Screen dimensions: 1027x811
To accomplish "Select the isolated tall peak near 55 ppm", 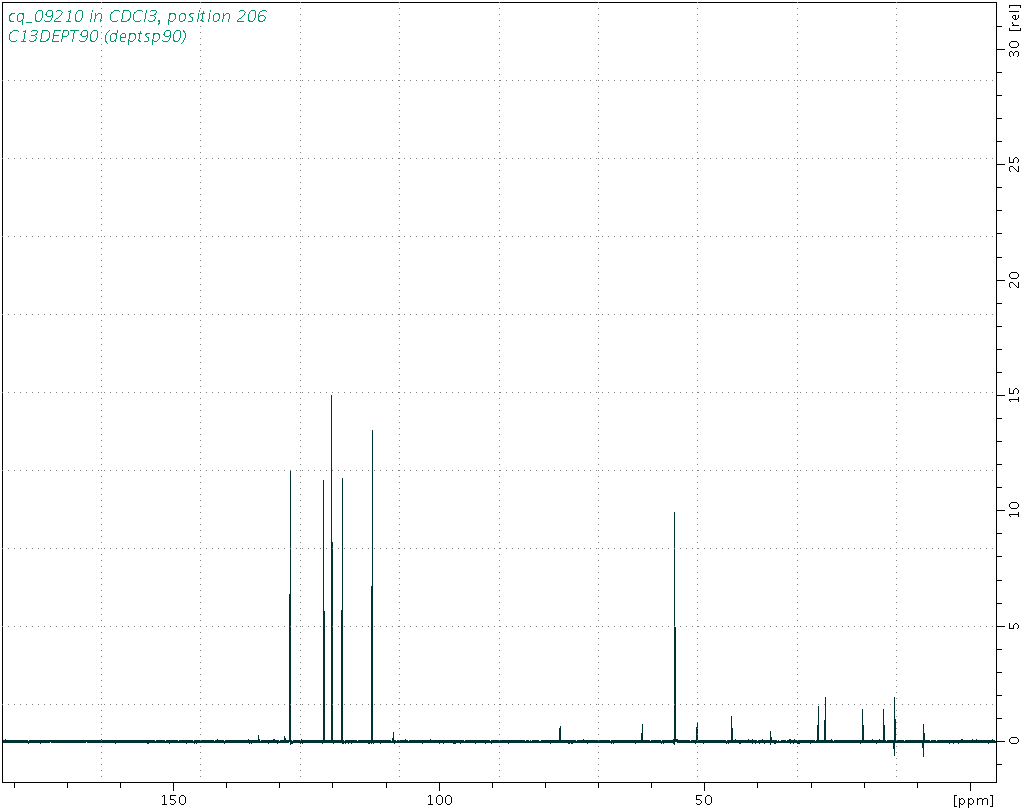I will click(675, 626).
